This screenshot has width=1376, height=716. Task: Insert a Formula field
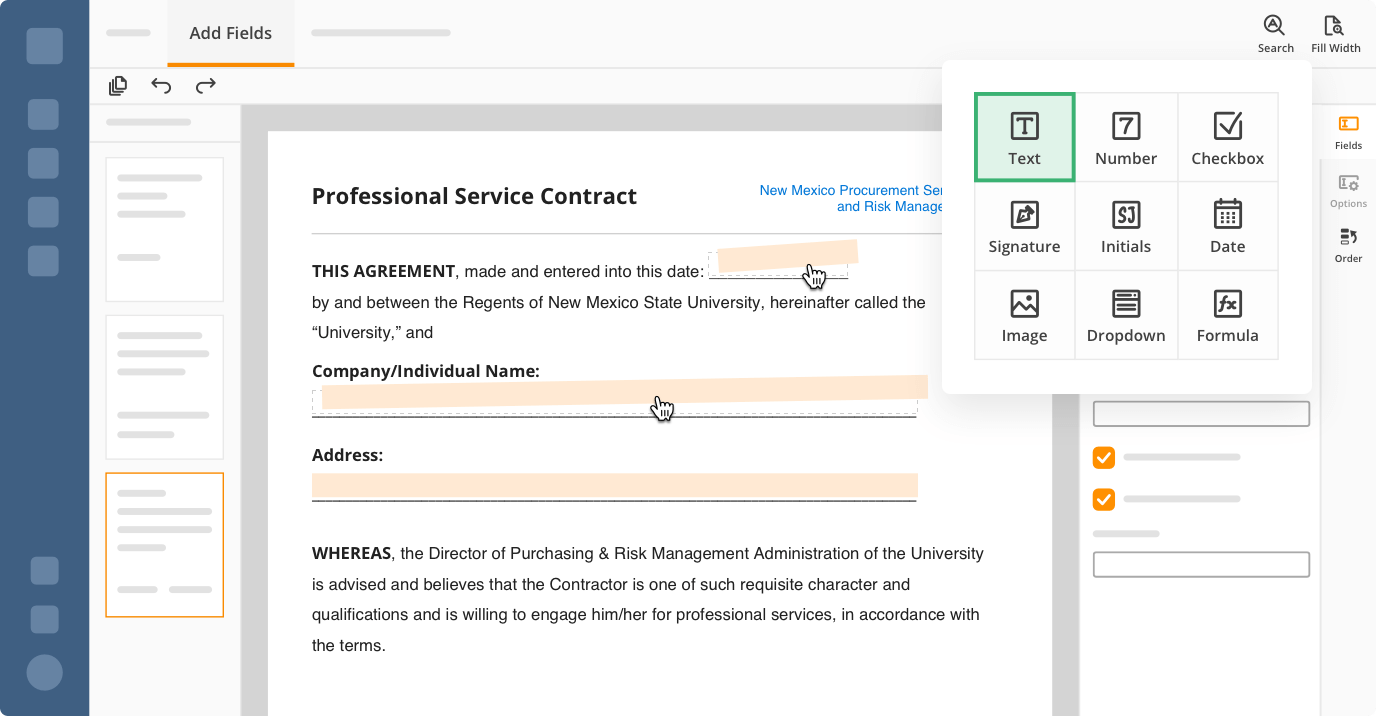1227,315
